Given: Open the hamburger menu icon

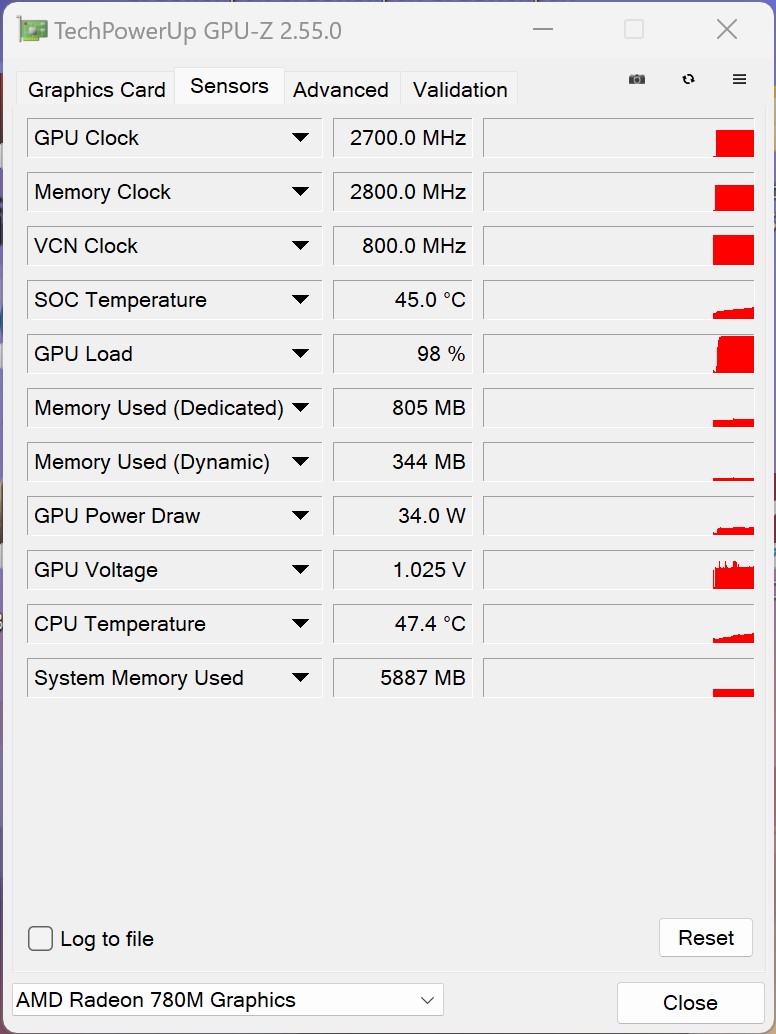Looking at the screenshot, I should tap(740, 80).
